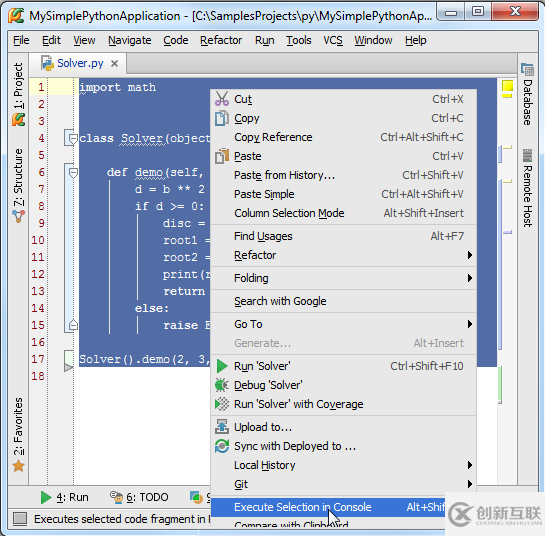This screenshot has height=536, width=545.
Task: Click the green Run 'Solver' arrow icon
Action: click(221, 366)
